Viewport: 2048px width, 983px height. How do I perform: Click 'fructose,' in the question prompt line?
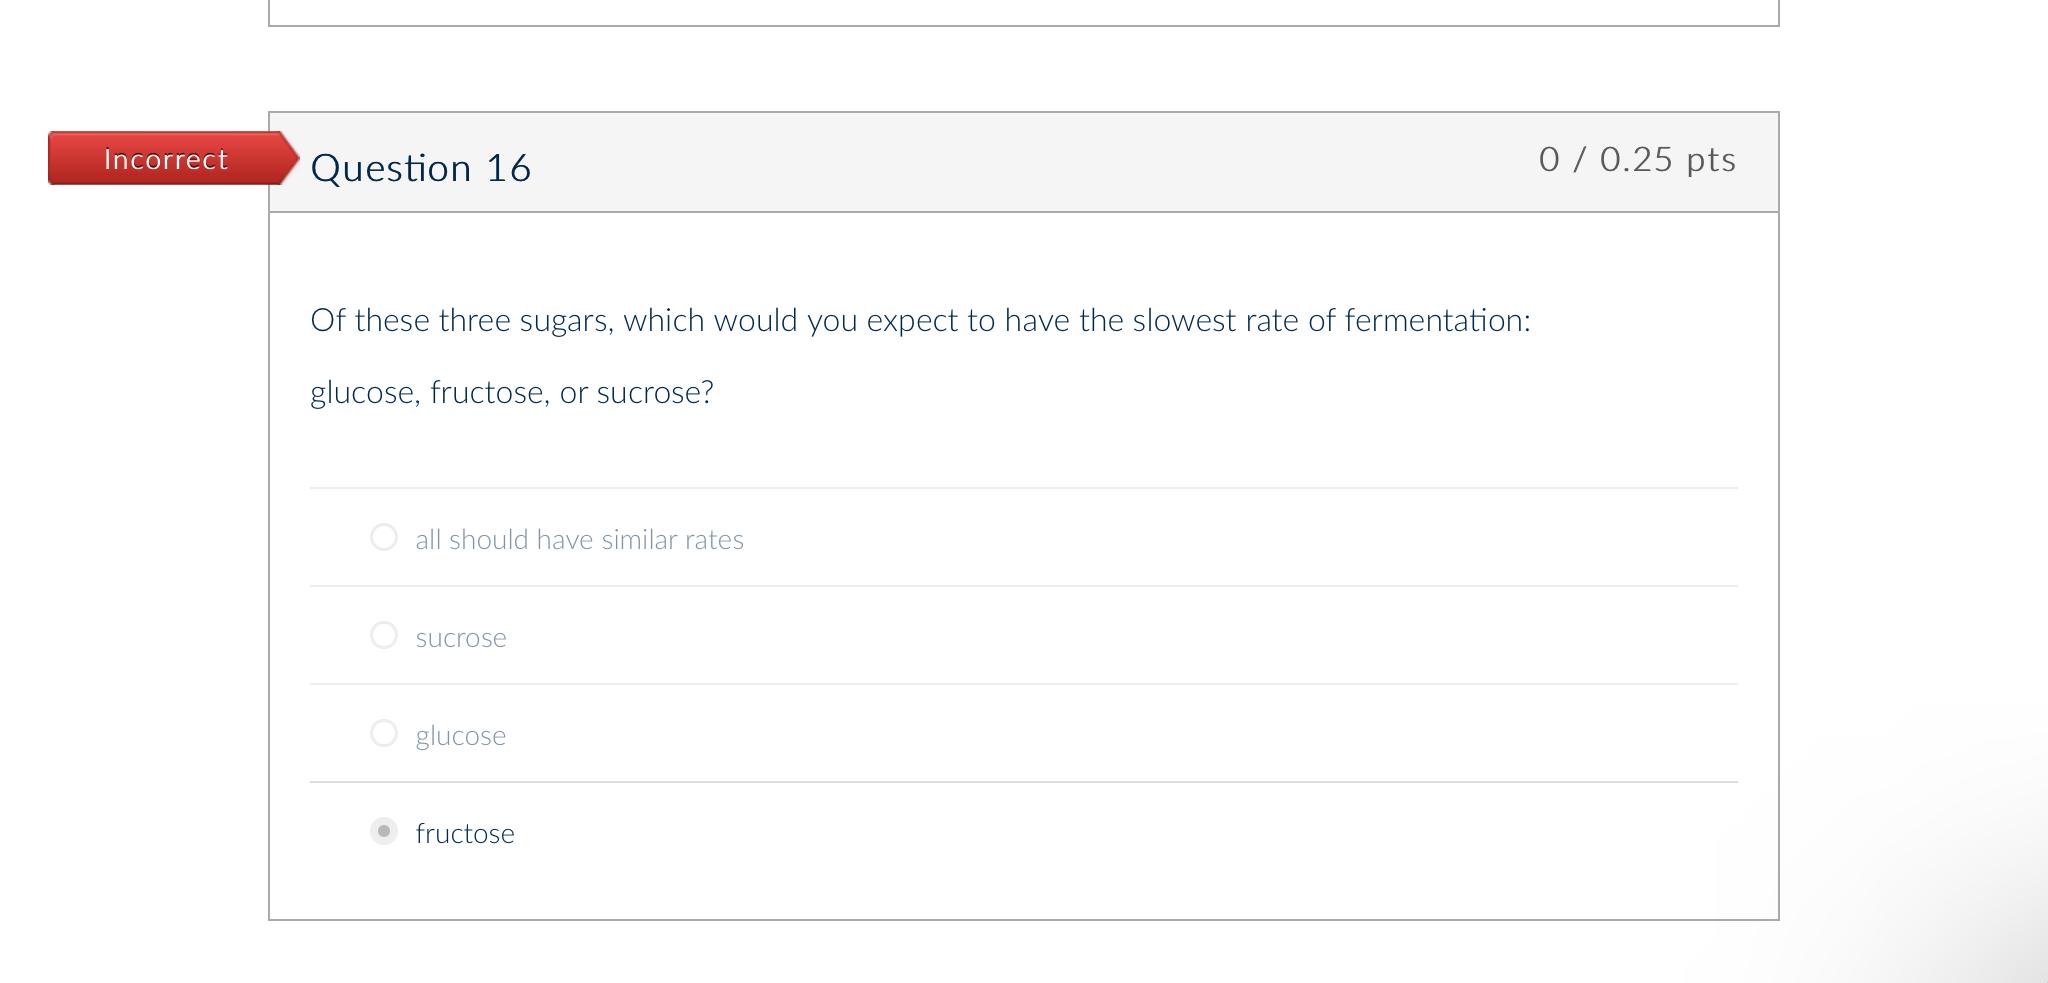(489, 393)
